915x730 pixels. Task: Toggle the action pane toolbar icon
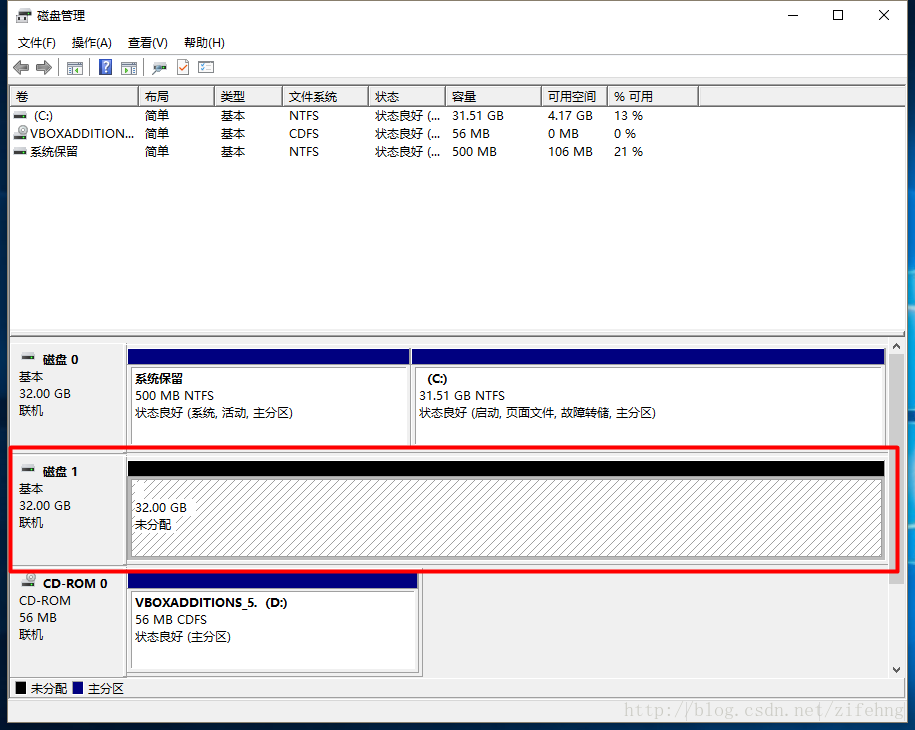click(129, 68)
